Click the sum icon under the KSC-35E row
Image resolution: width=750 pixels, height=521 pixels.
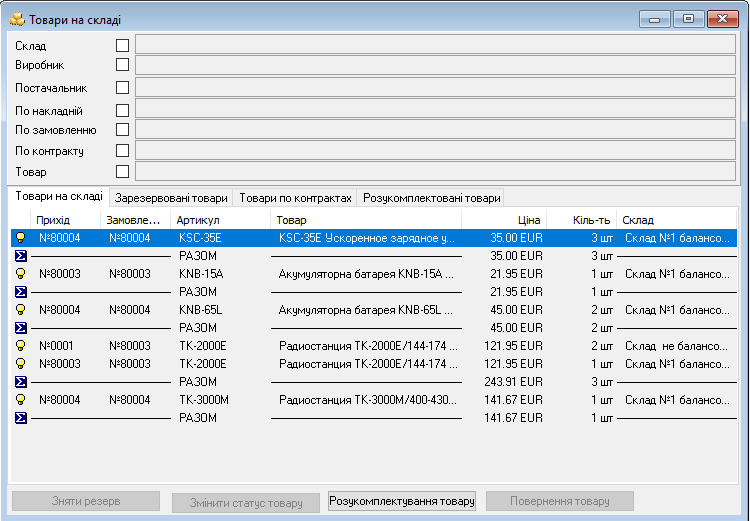[x=19, y=256]
